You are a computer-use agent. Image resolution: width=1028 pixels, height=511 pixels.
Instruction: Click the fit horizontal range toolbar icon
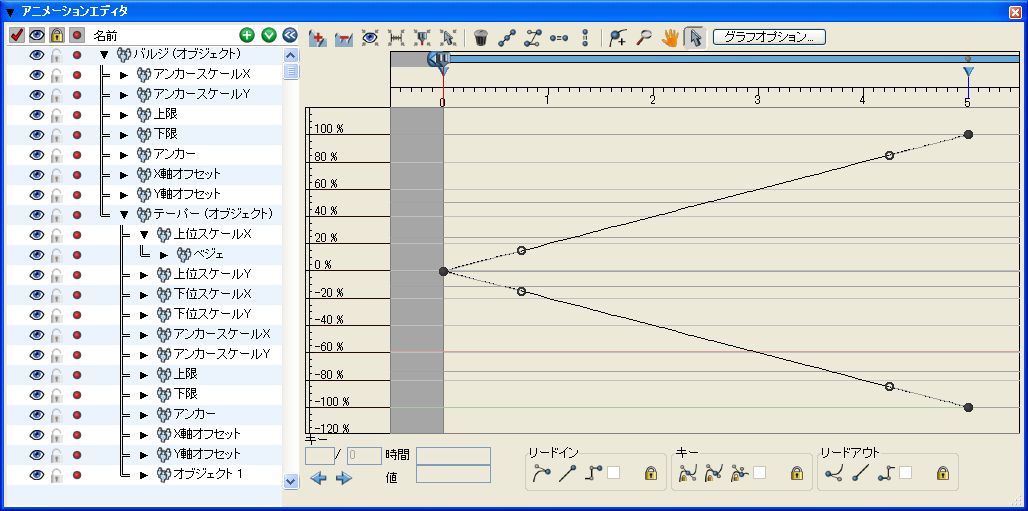(396, 38)
